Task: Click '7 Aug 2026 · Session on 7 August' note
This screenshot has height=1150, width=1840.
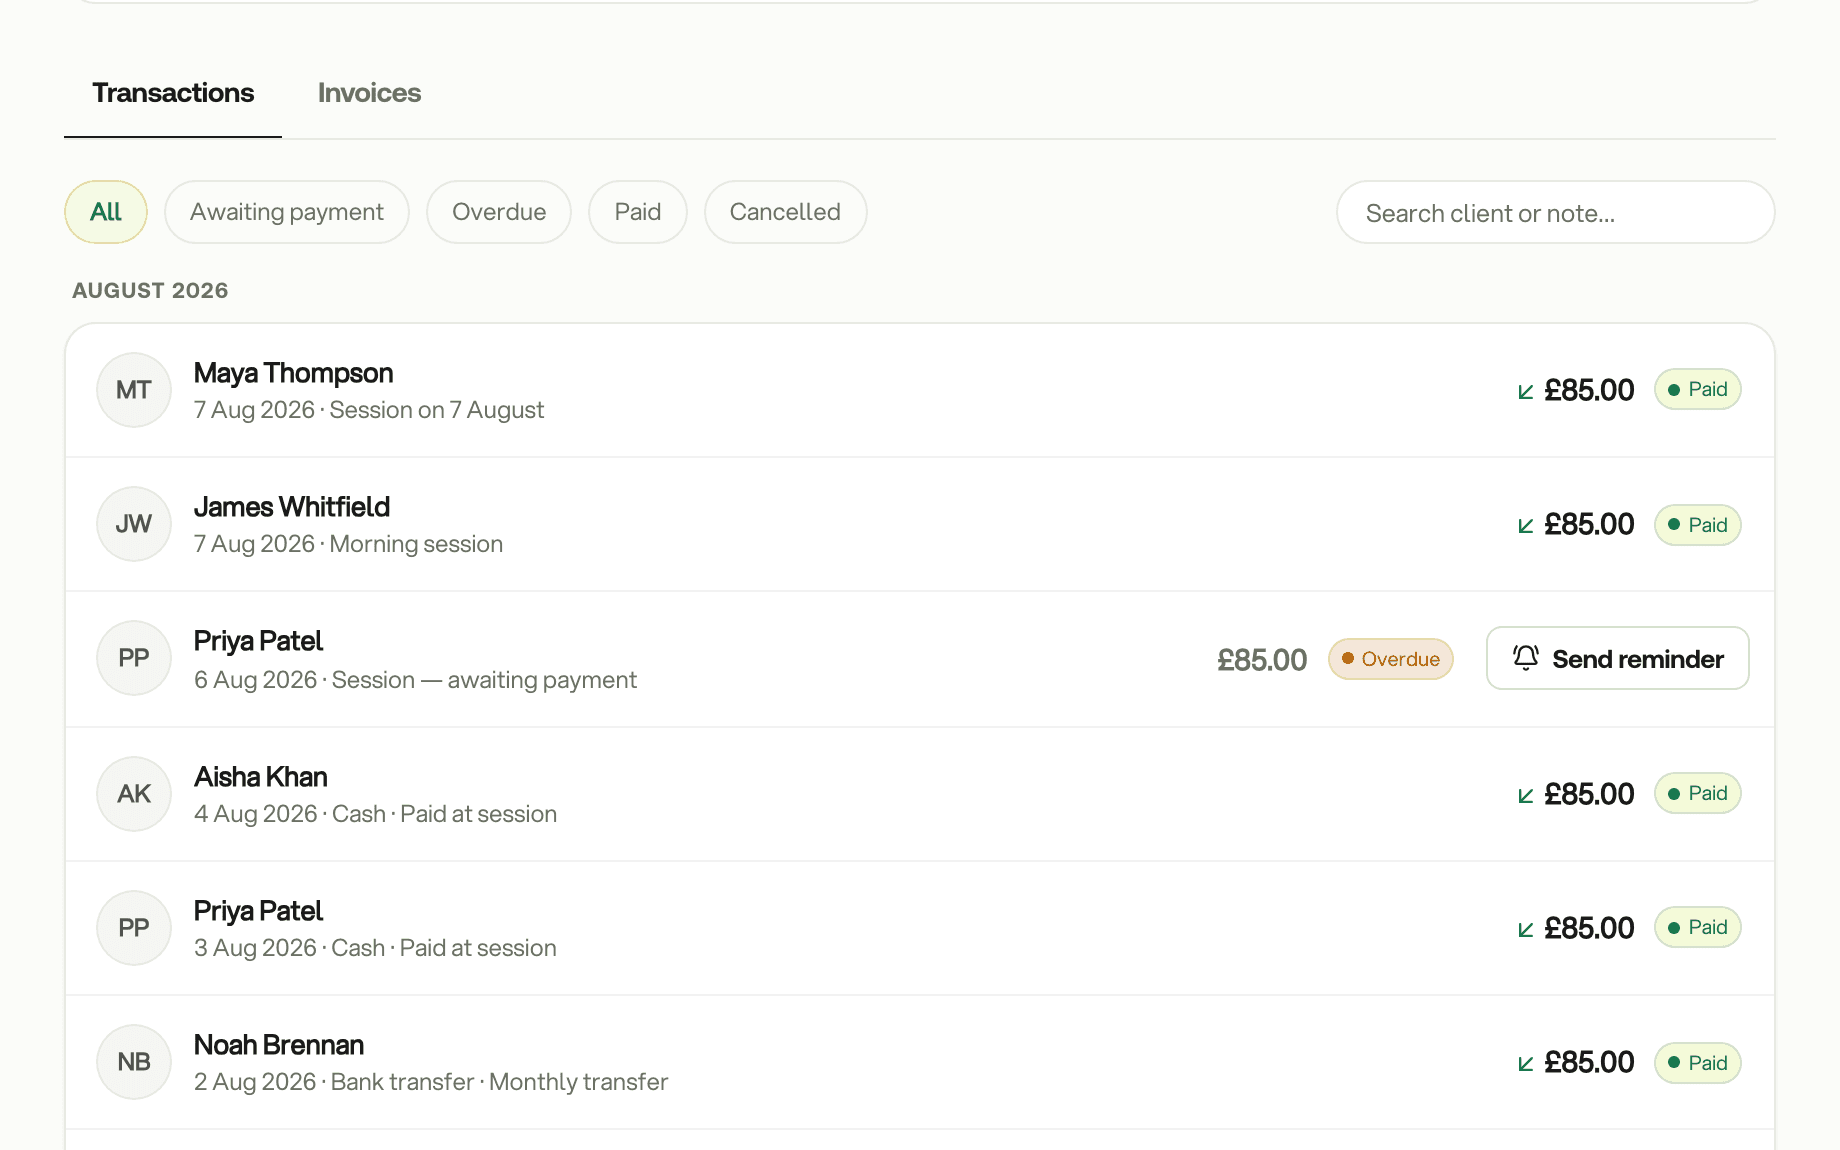Action: [369, 410]
